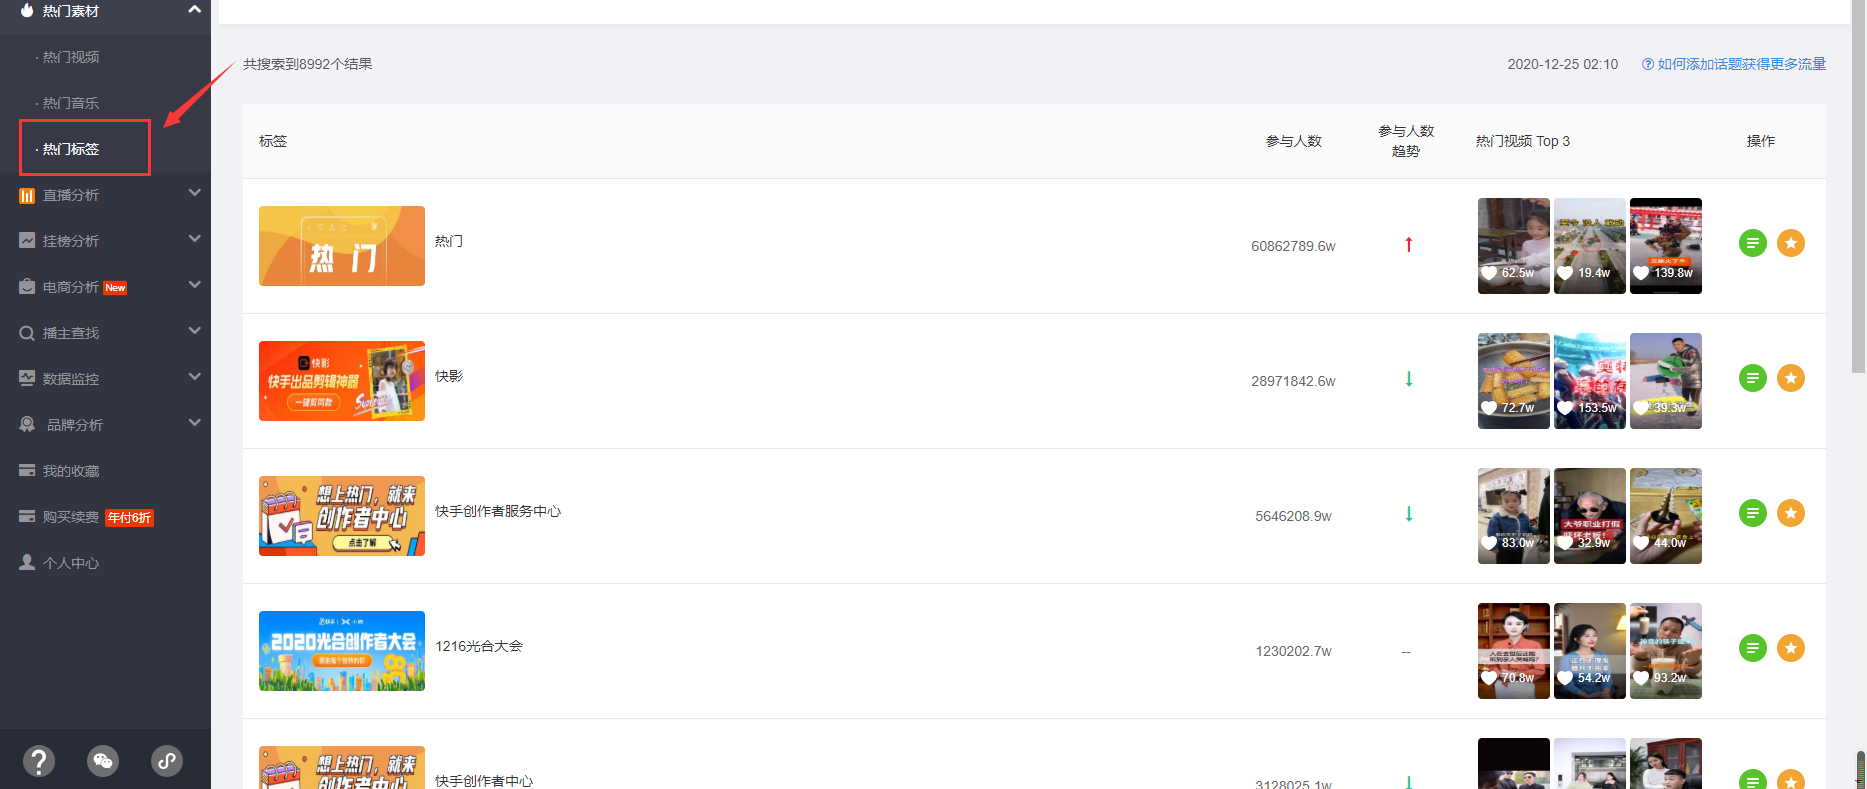The height and width of the screenshot is (789, 1867).
Task: Expand the 播主查找 menu chevron
Action: [x=194, y=331]
